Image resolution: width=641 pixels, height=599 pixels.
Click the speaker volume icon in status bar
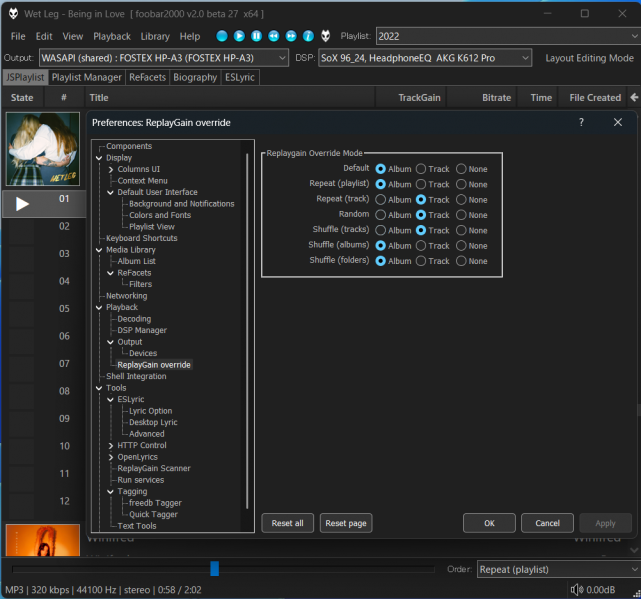pos(577,590)
